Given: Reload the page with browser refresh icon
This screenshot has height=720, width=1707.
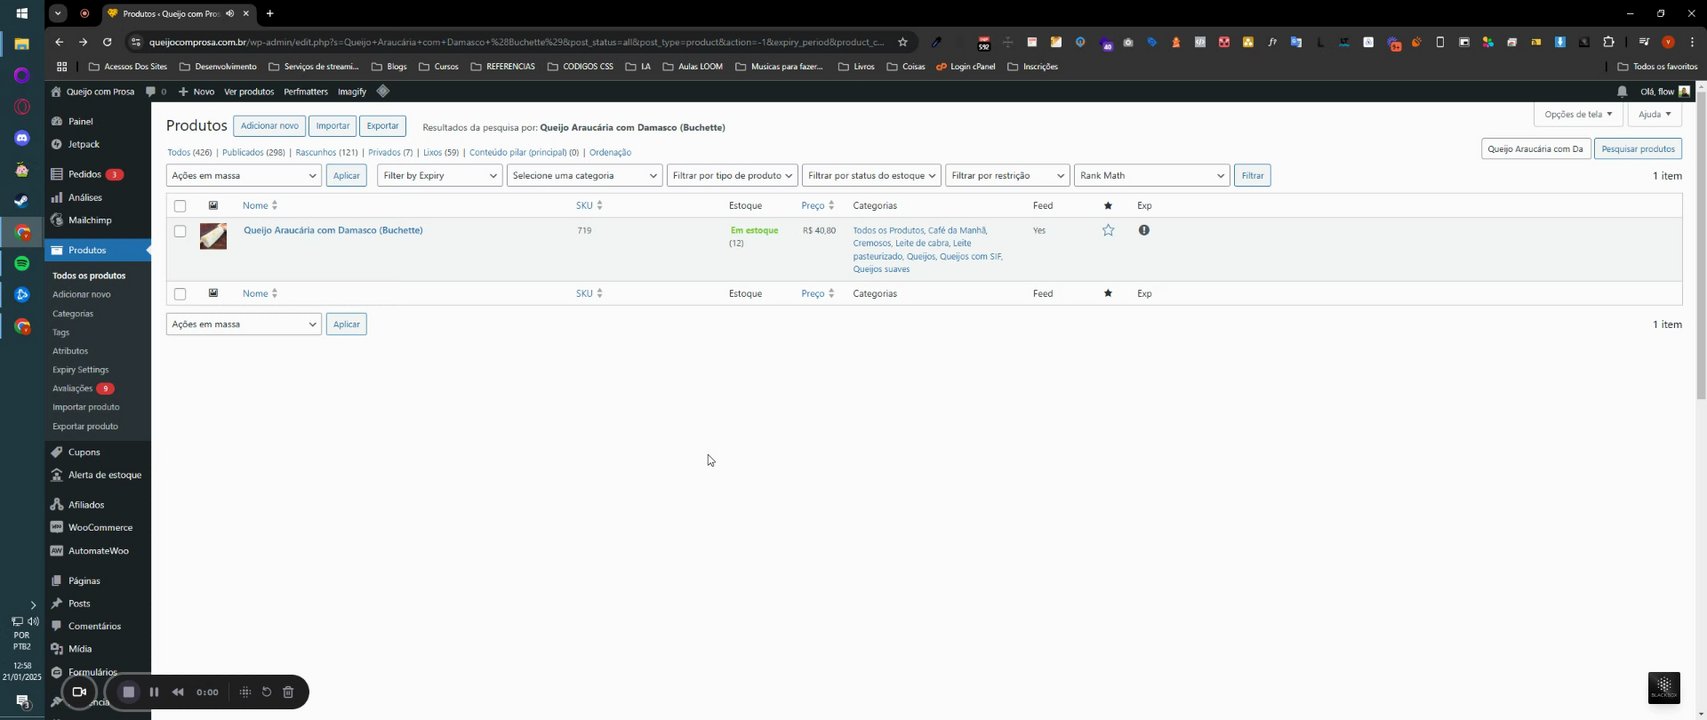Looking at the screenshot, I should pyautogui.click(x=107, y=42).
